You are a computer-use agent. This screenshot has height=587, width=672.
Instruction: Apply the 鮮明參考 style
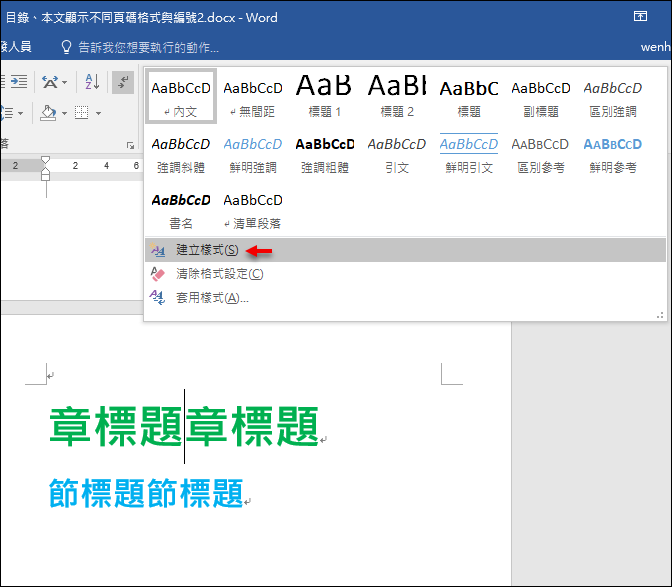coord(613,153)
